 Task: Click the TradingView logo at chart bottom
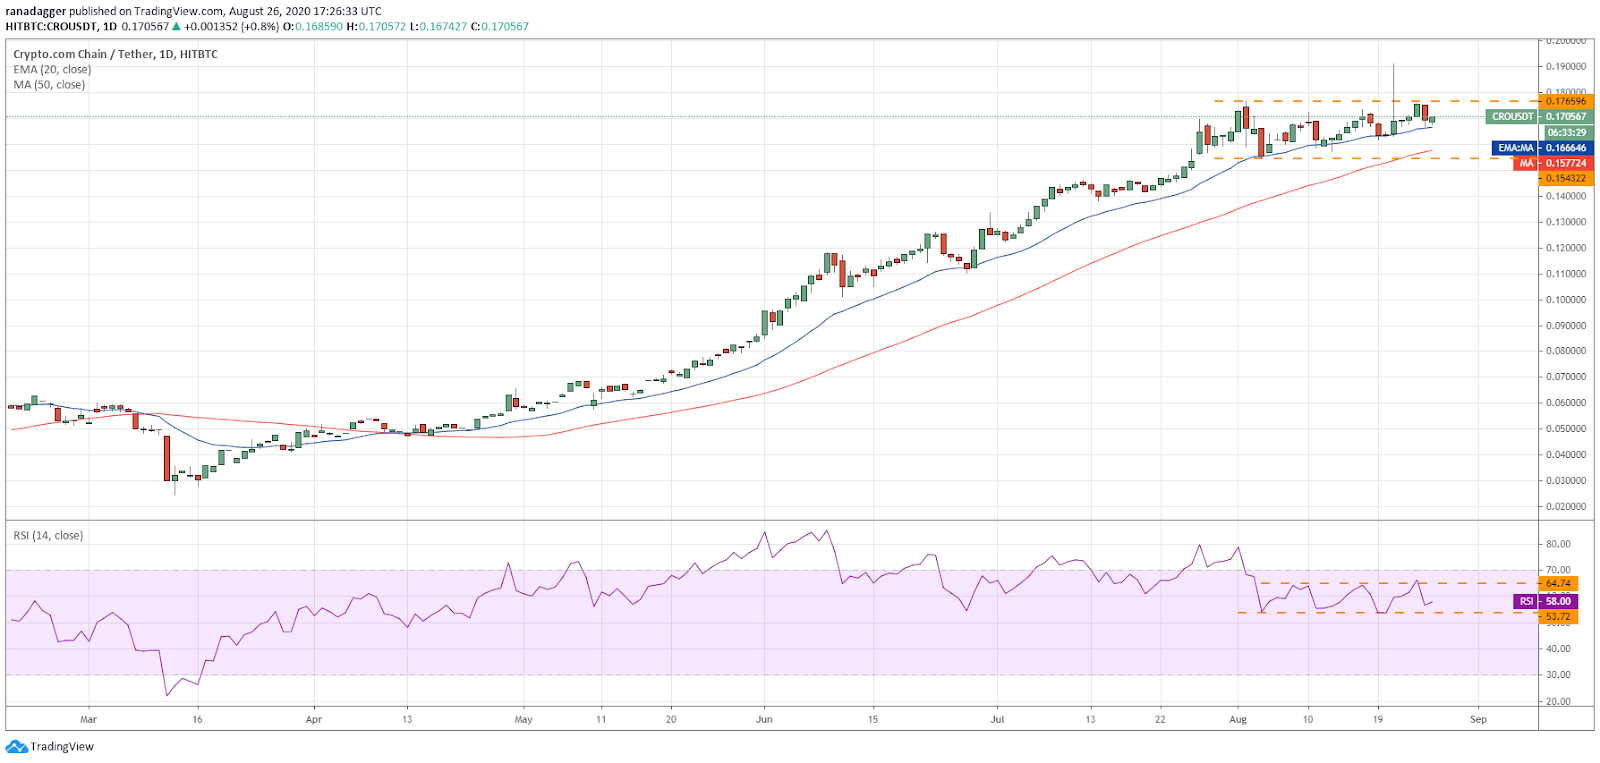tap(50, 746)
